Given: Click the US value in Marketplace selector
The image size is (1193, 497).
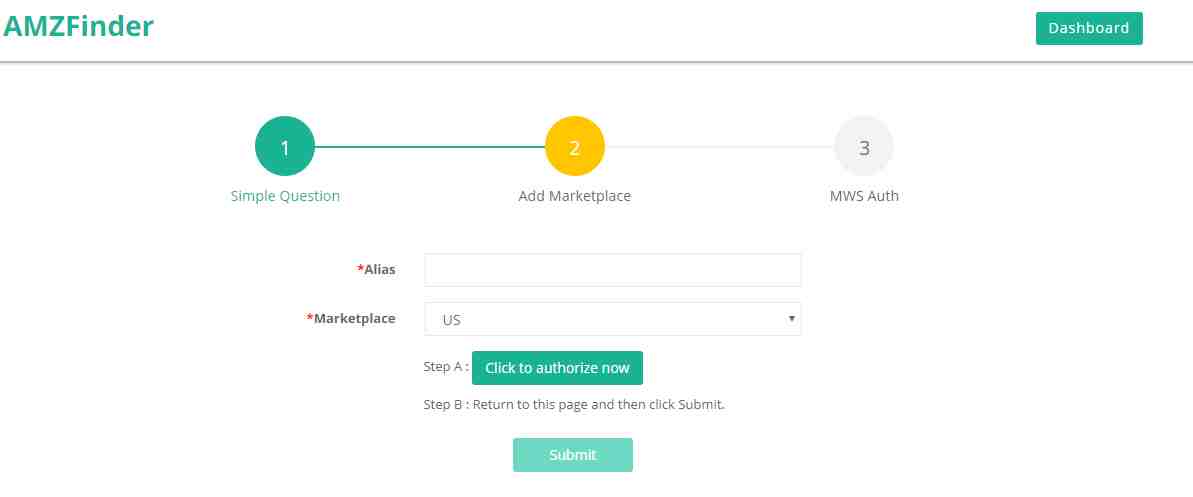Looking at the screenshot, I should click(x=451, y=320).
